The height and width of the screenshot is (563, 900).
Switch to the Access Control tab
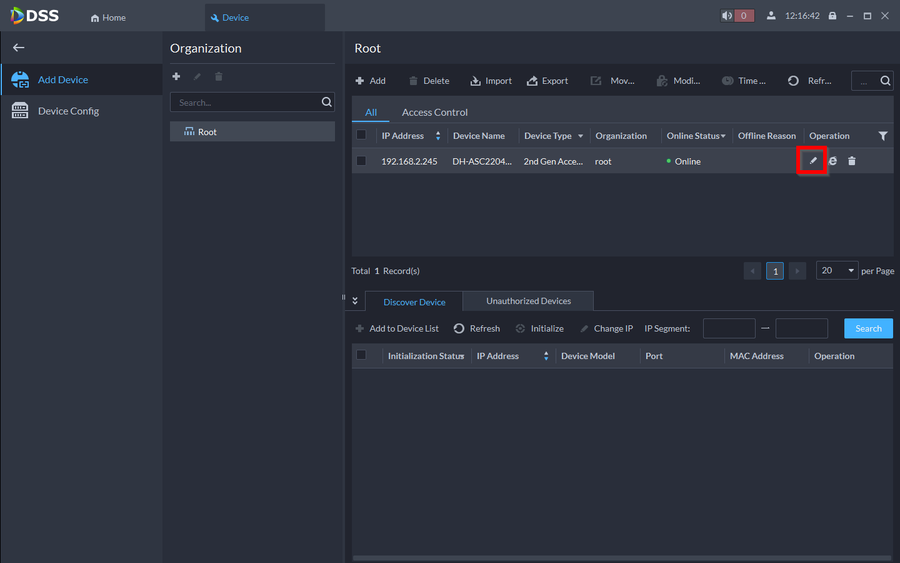pyautogui.click(x=434, y=113)
